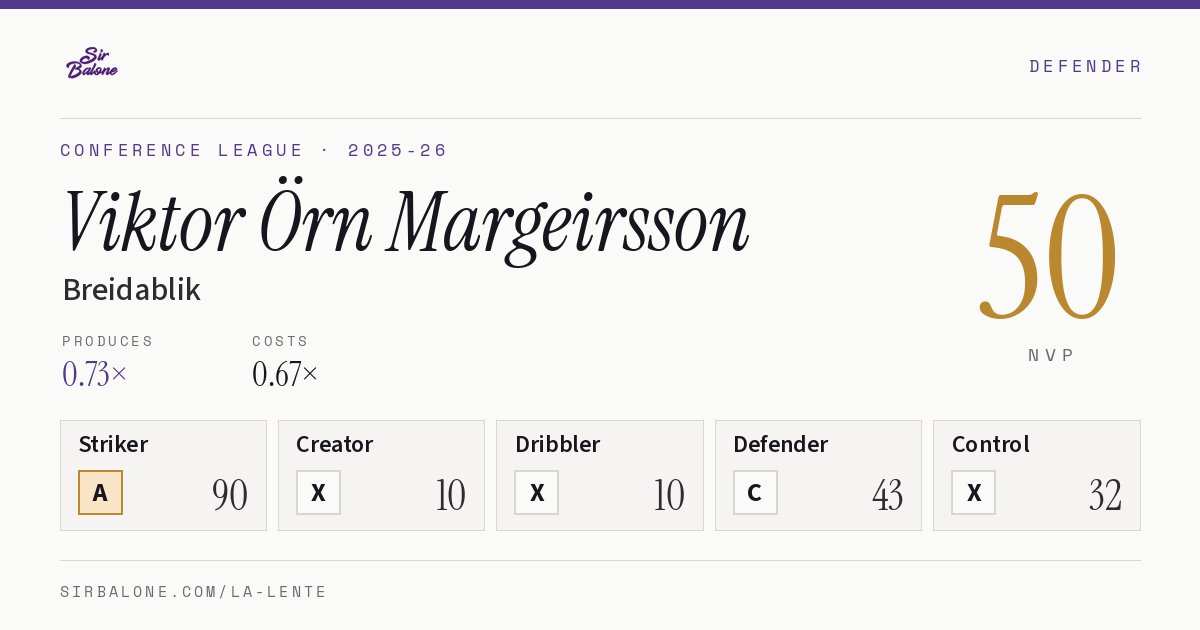Click the Creator score 10
1200x630 pixels.
coord(451,495)
